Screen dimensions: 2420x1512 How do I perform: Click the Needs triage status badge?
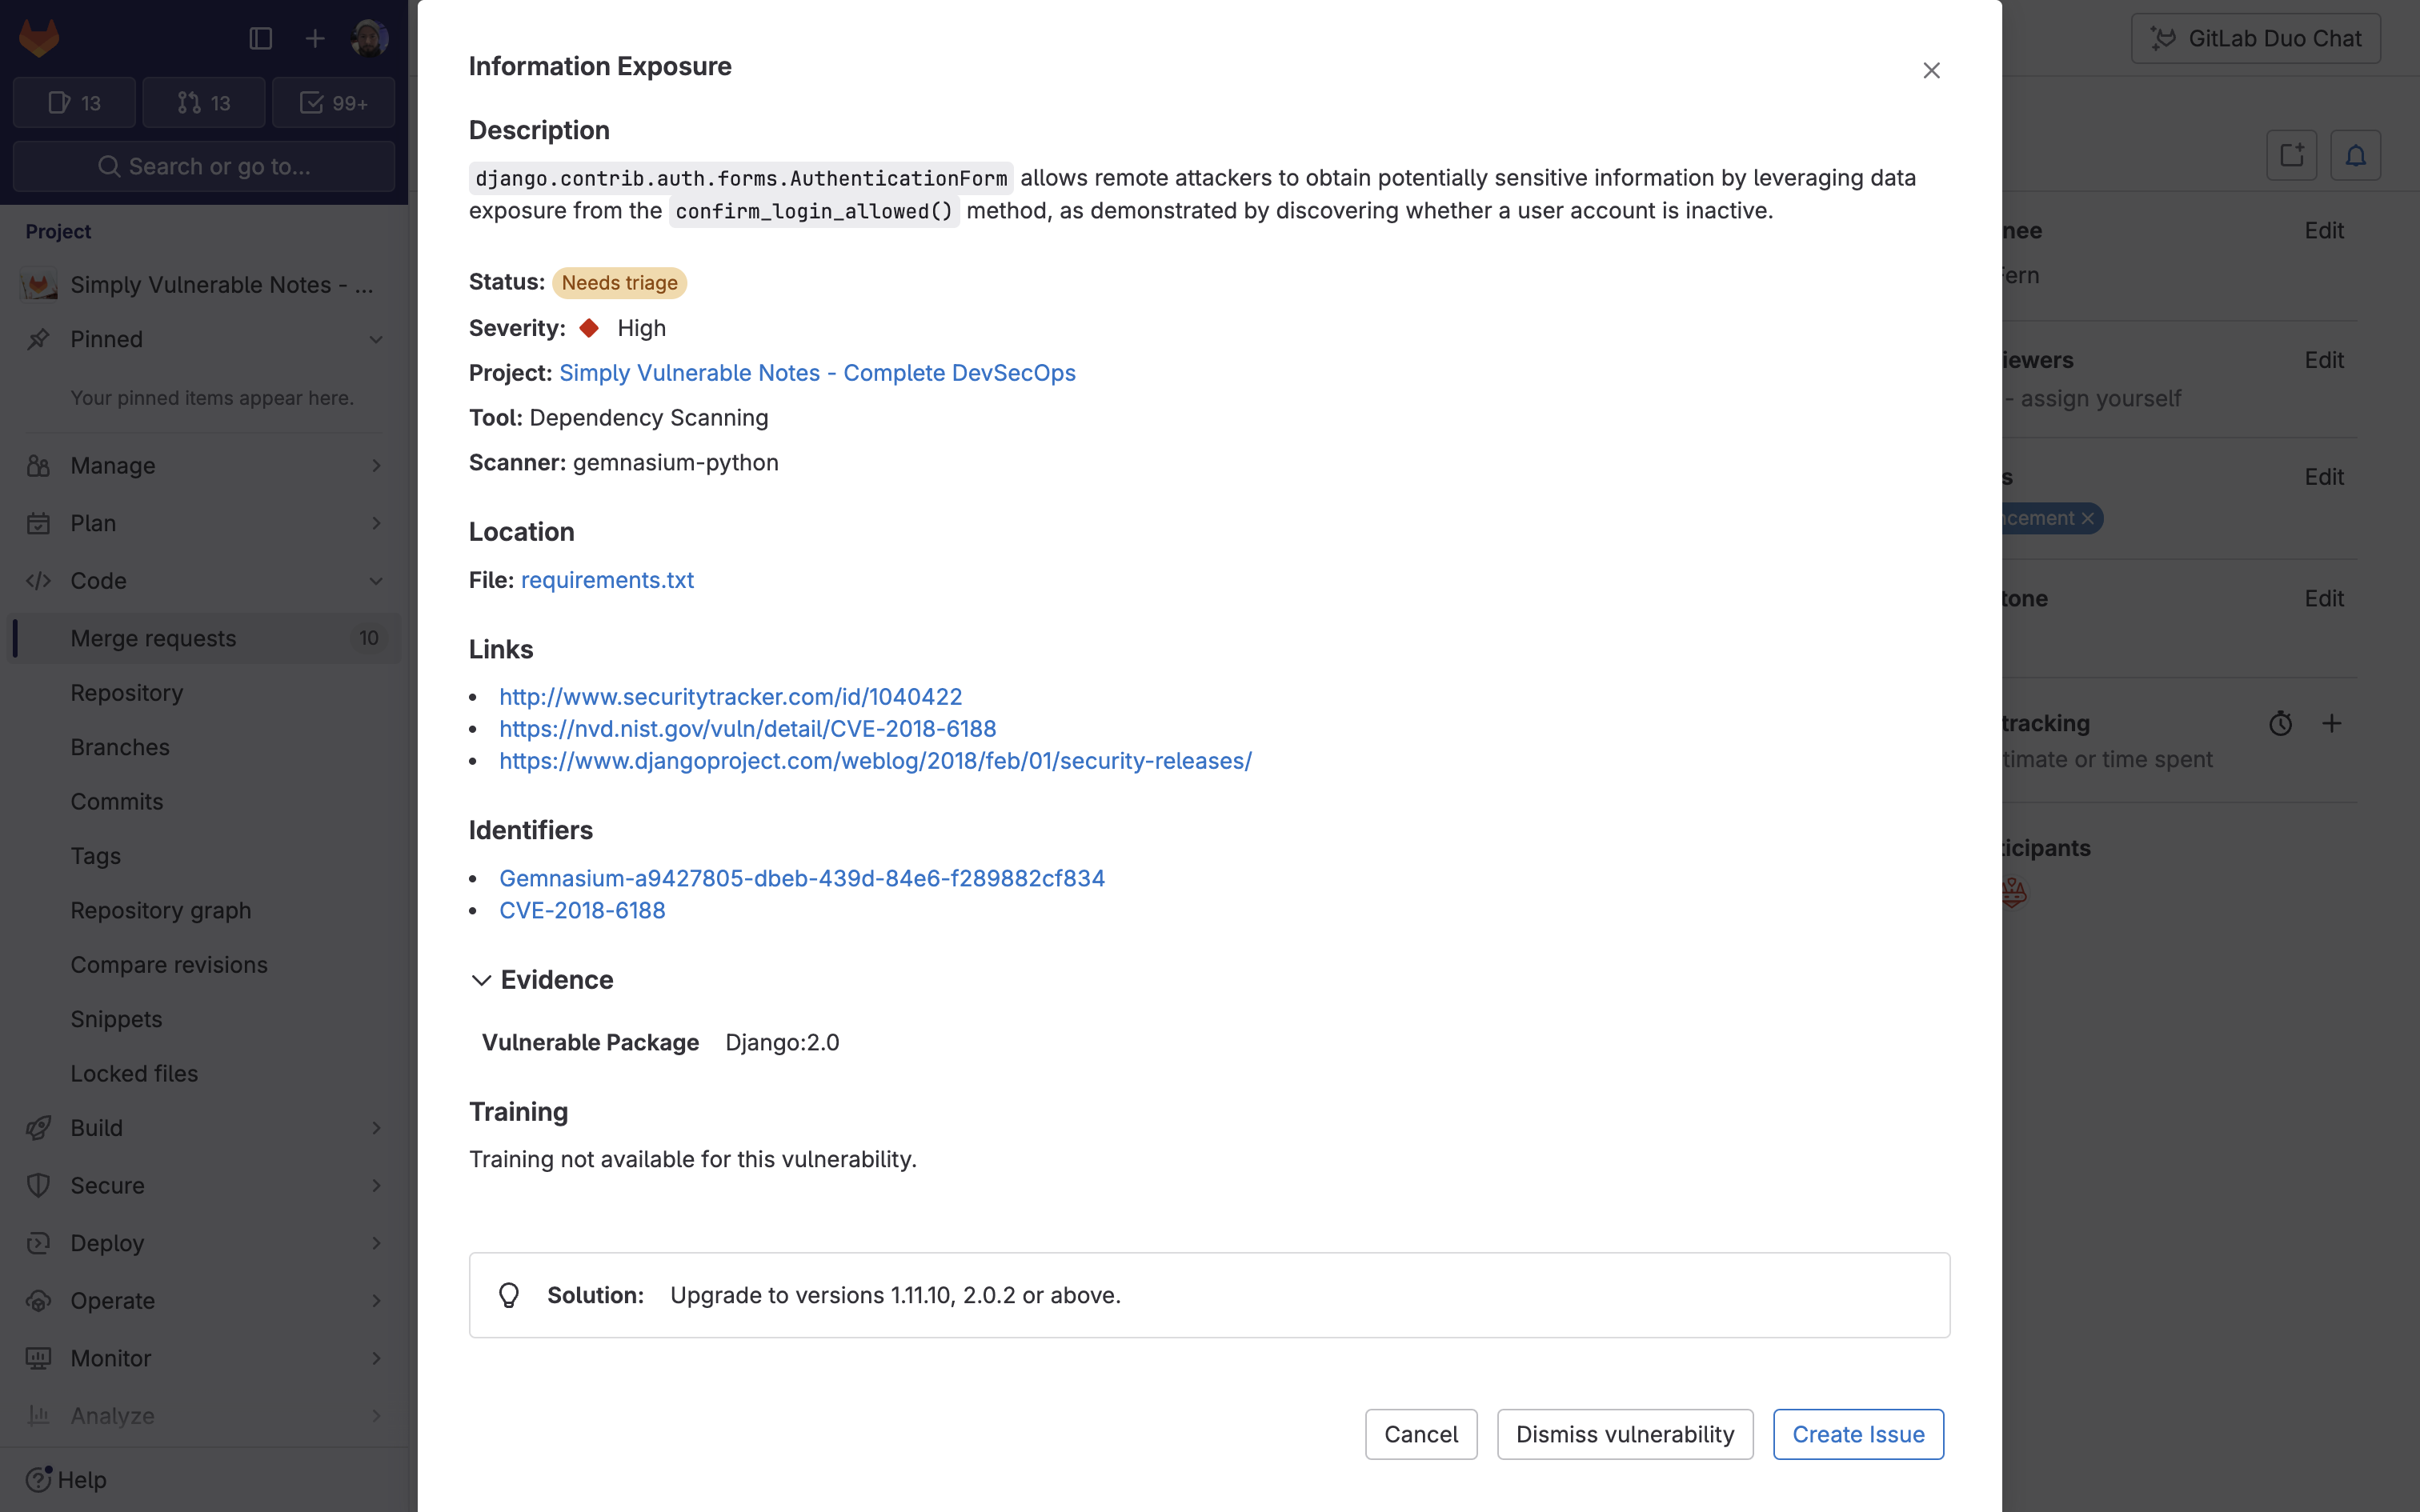coord(619,282)
